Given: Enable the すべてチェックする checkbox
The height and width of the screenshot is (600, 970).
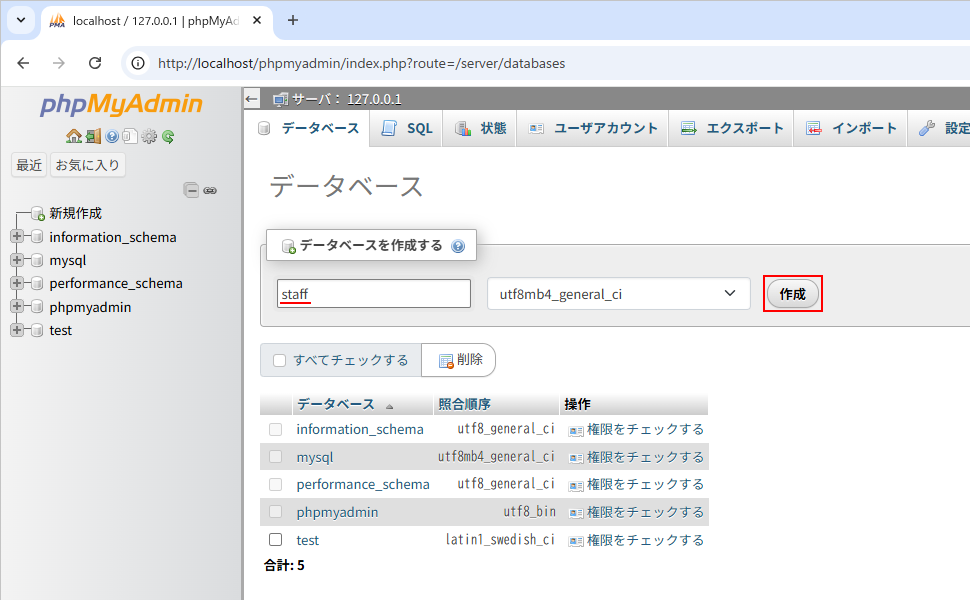Looking at the screenshot, I should coord(279,359).
